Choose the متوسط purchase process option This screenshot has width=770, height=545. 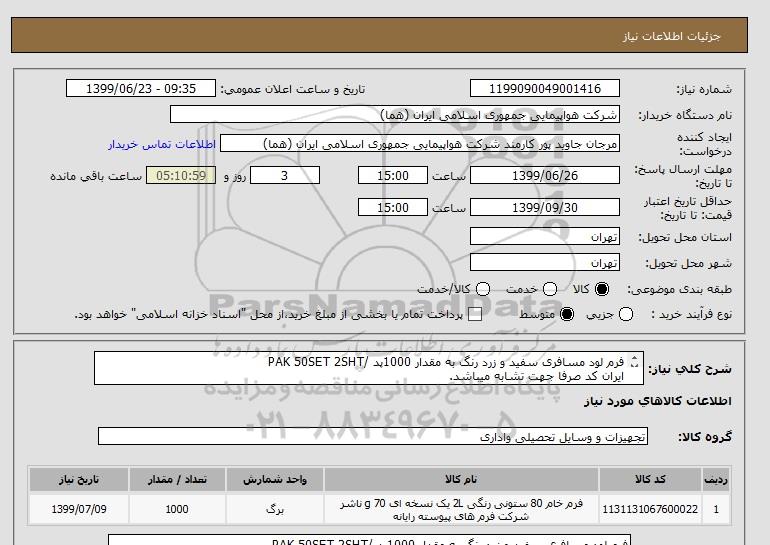click(x=567, y=314)
